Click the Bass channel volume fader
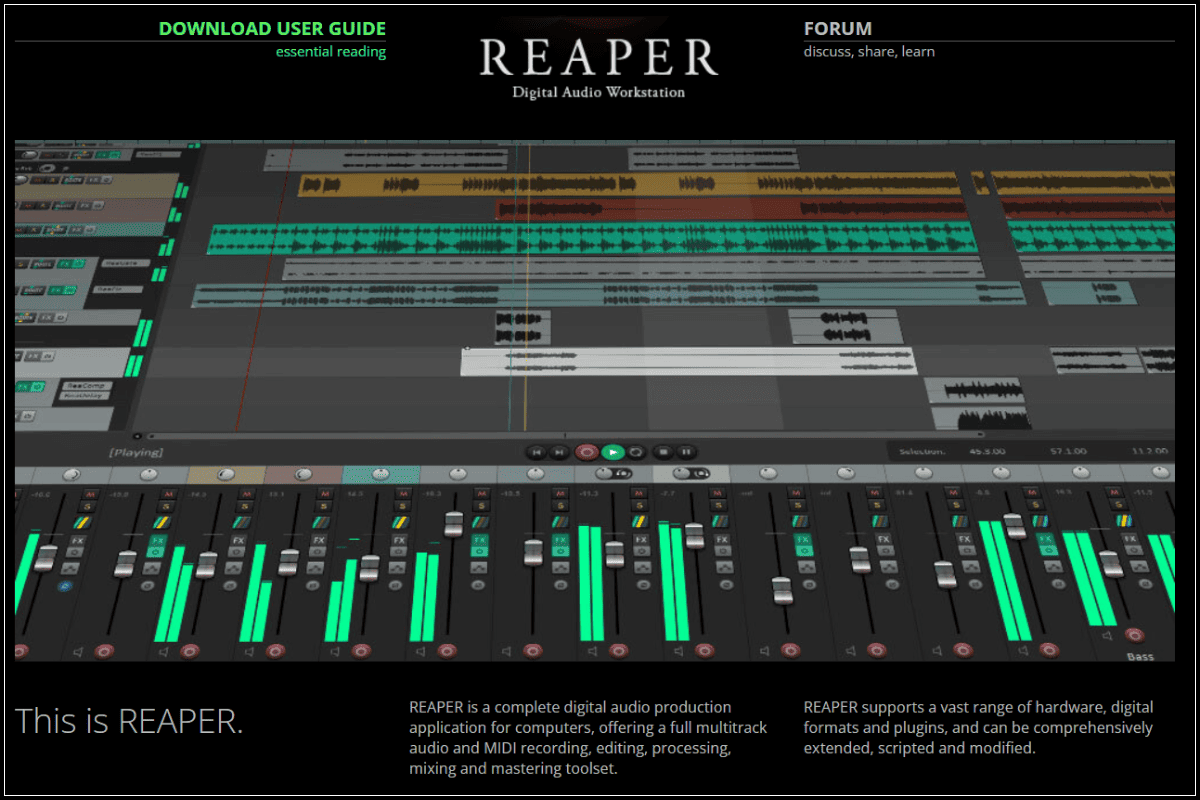The width and height of the screenshot is (1200, 800). [x=1111, y=563]
